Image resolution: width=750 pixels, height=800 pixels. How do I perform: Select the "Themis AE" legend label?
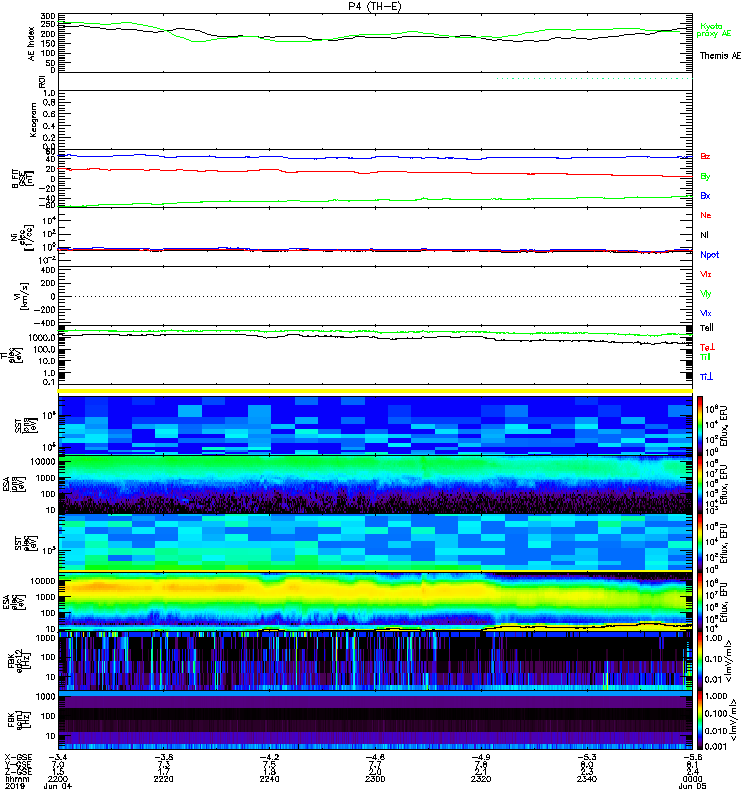coord(720,56)
